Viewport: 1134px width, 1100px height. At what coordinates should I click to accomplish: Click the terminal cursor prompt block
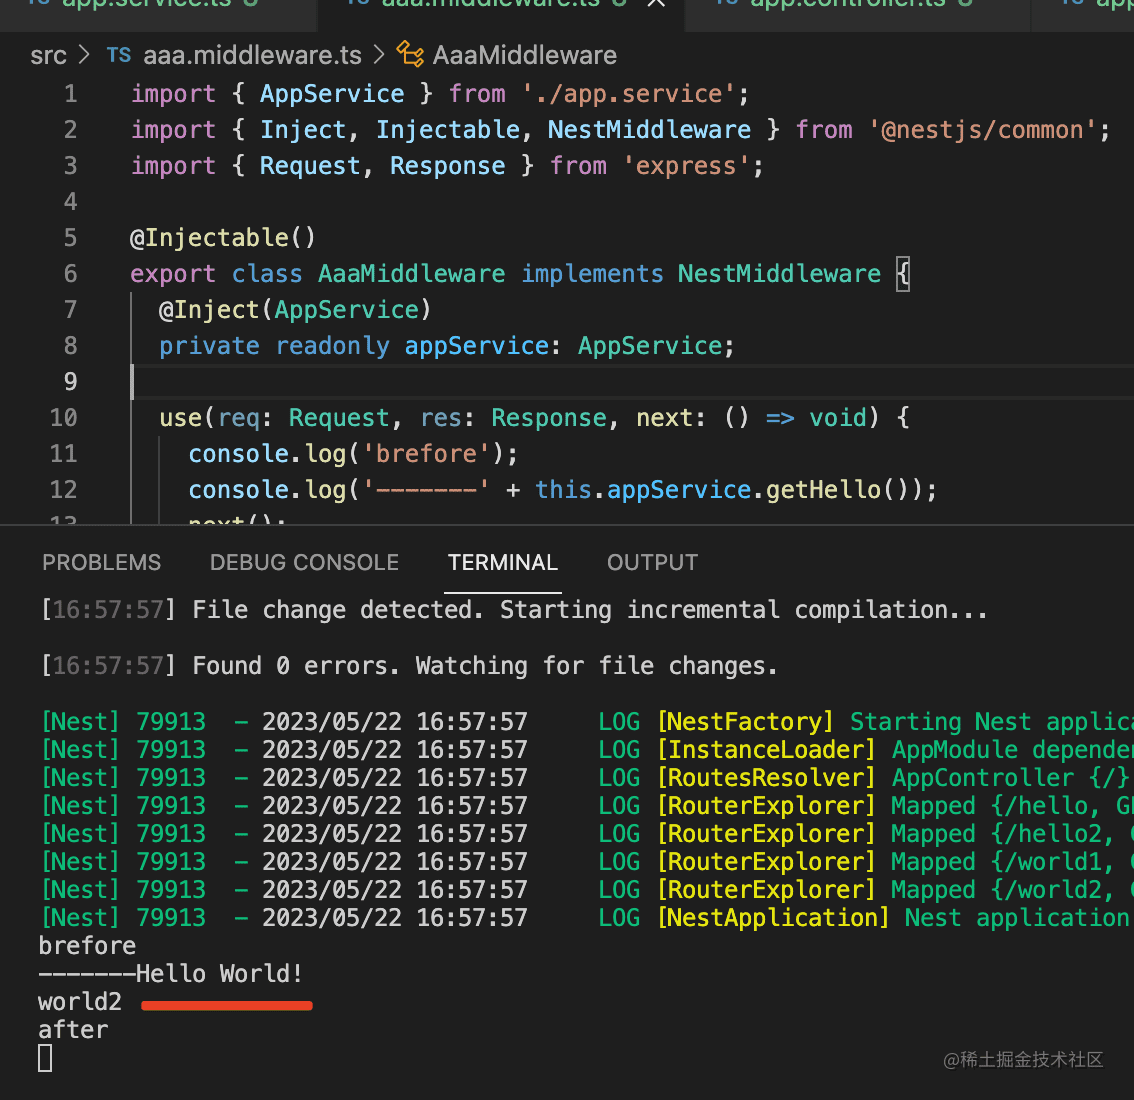pyautogui.click(x=45, y=1058)
